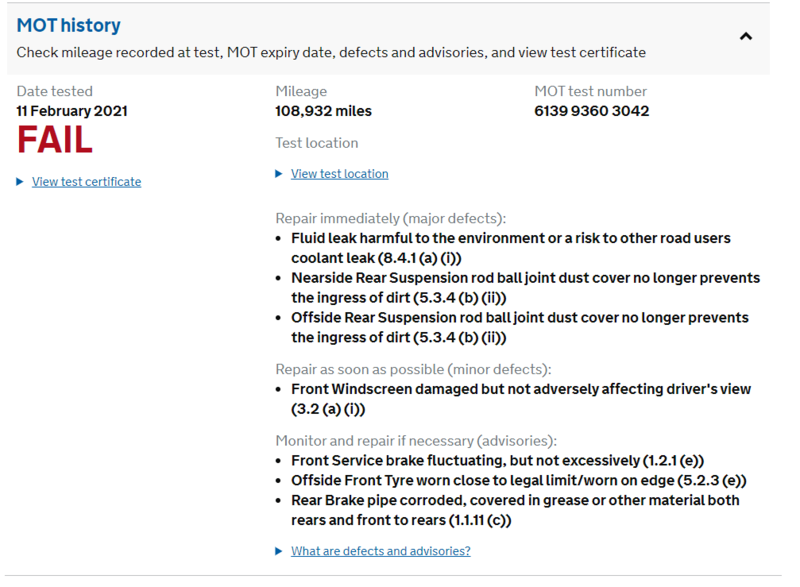Image resolution: width=800 pixels, height=587 pixels.
Task: Click the red FAIL result text
Action: click(55, 141)
